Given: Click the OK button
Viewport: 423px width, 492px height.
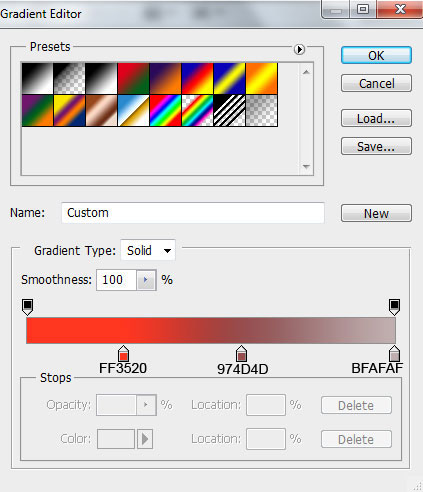Looking at the screenshot, I should 376,55.
